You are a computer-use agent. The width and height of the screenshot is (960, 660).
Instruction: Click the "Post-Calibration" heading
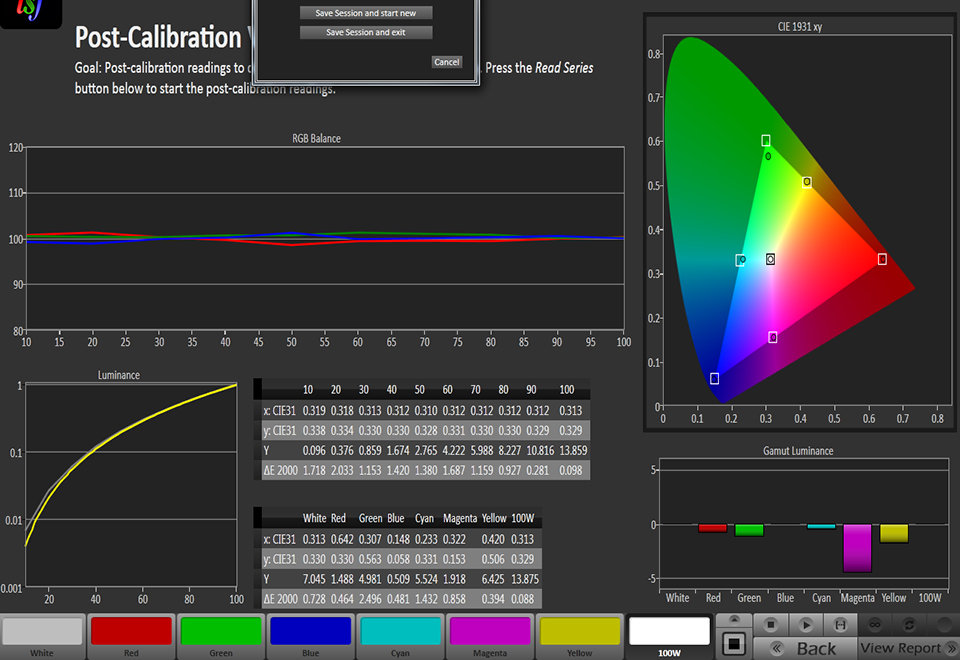tap(159, 37)
